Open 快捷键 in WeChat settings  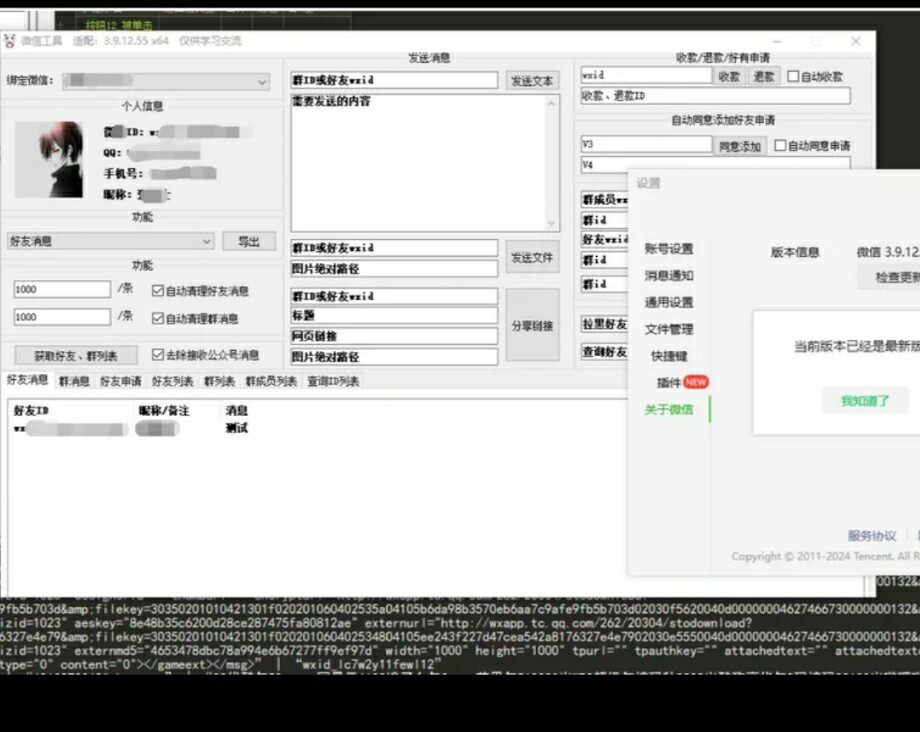pos(669,356)
